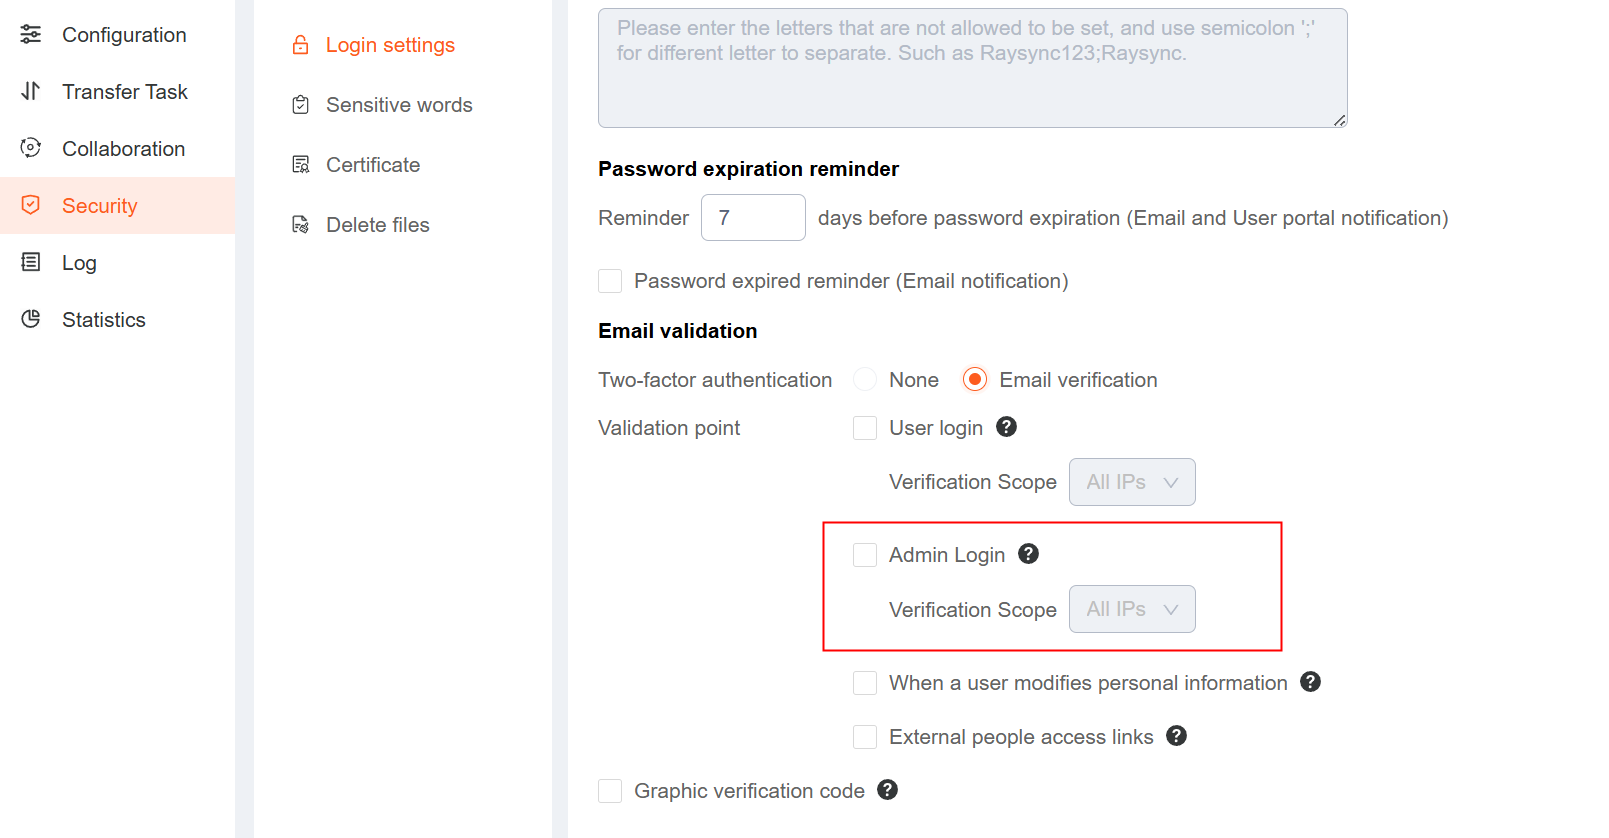Click the help icon beside Admin Login
1609x838 pixels.
click(x=1029, y=554)
